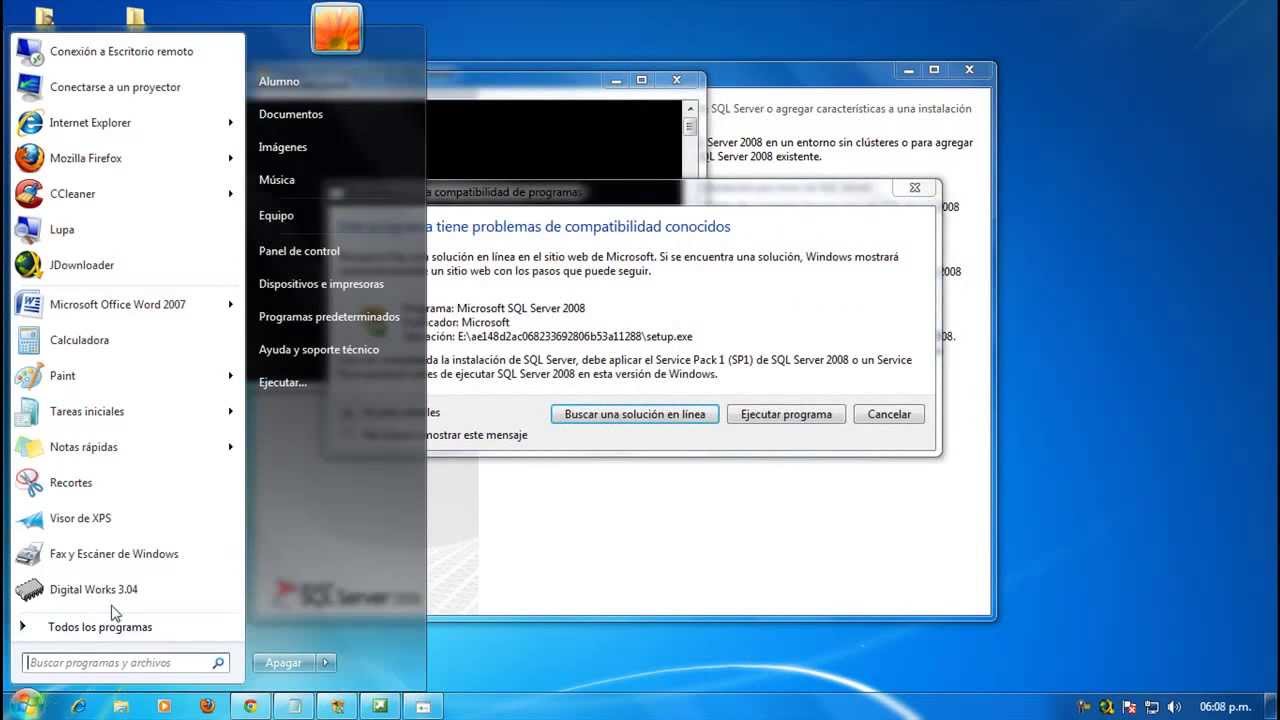Open the shutdown options arrow next to Apagar

point(325,662)
